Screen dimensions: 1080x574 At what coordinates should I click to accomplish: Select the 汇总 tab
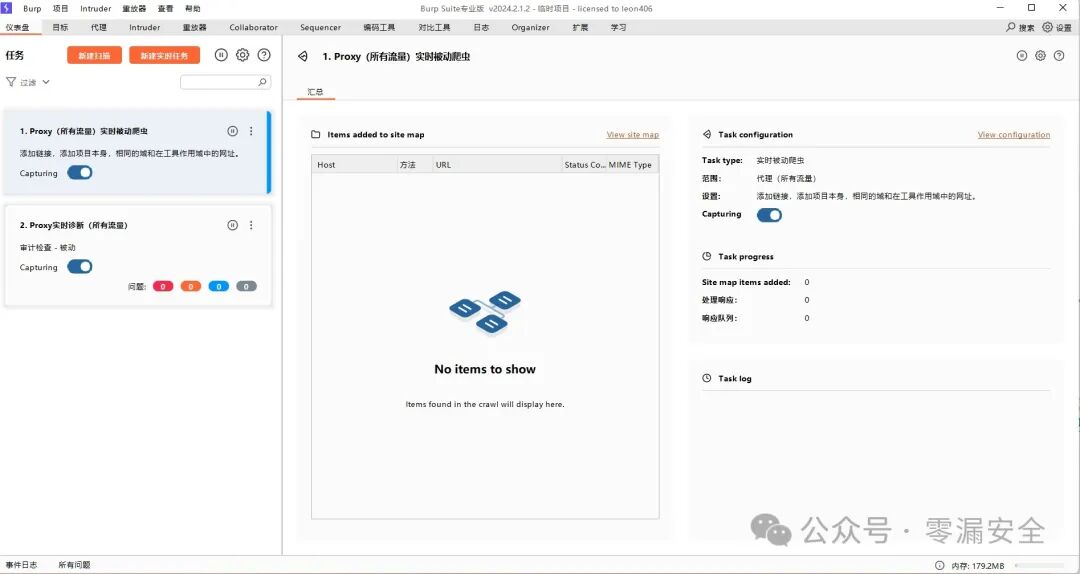click(315, 92)
